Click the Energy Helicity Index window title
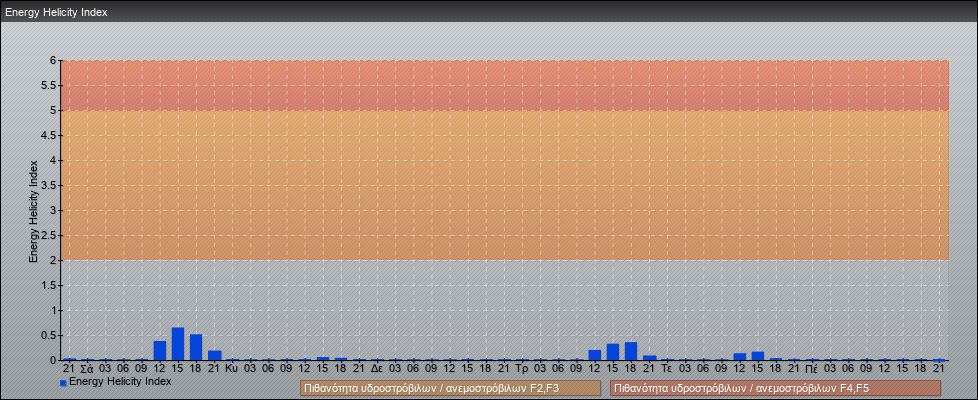The width and height of the screenshot is (978, 400). click(56, 12)
